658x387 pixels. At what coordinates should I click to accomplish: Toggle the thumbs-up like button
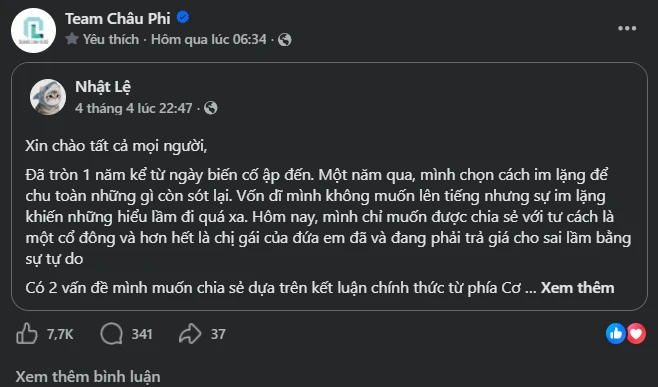pos(27,334)
